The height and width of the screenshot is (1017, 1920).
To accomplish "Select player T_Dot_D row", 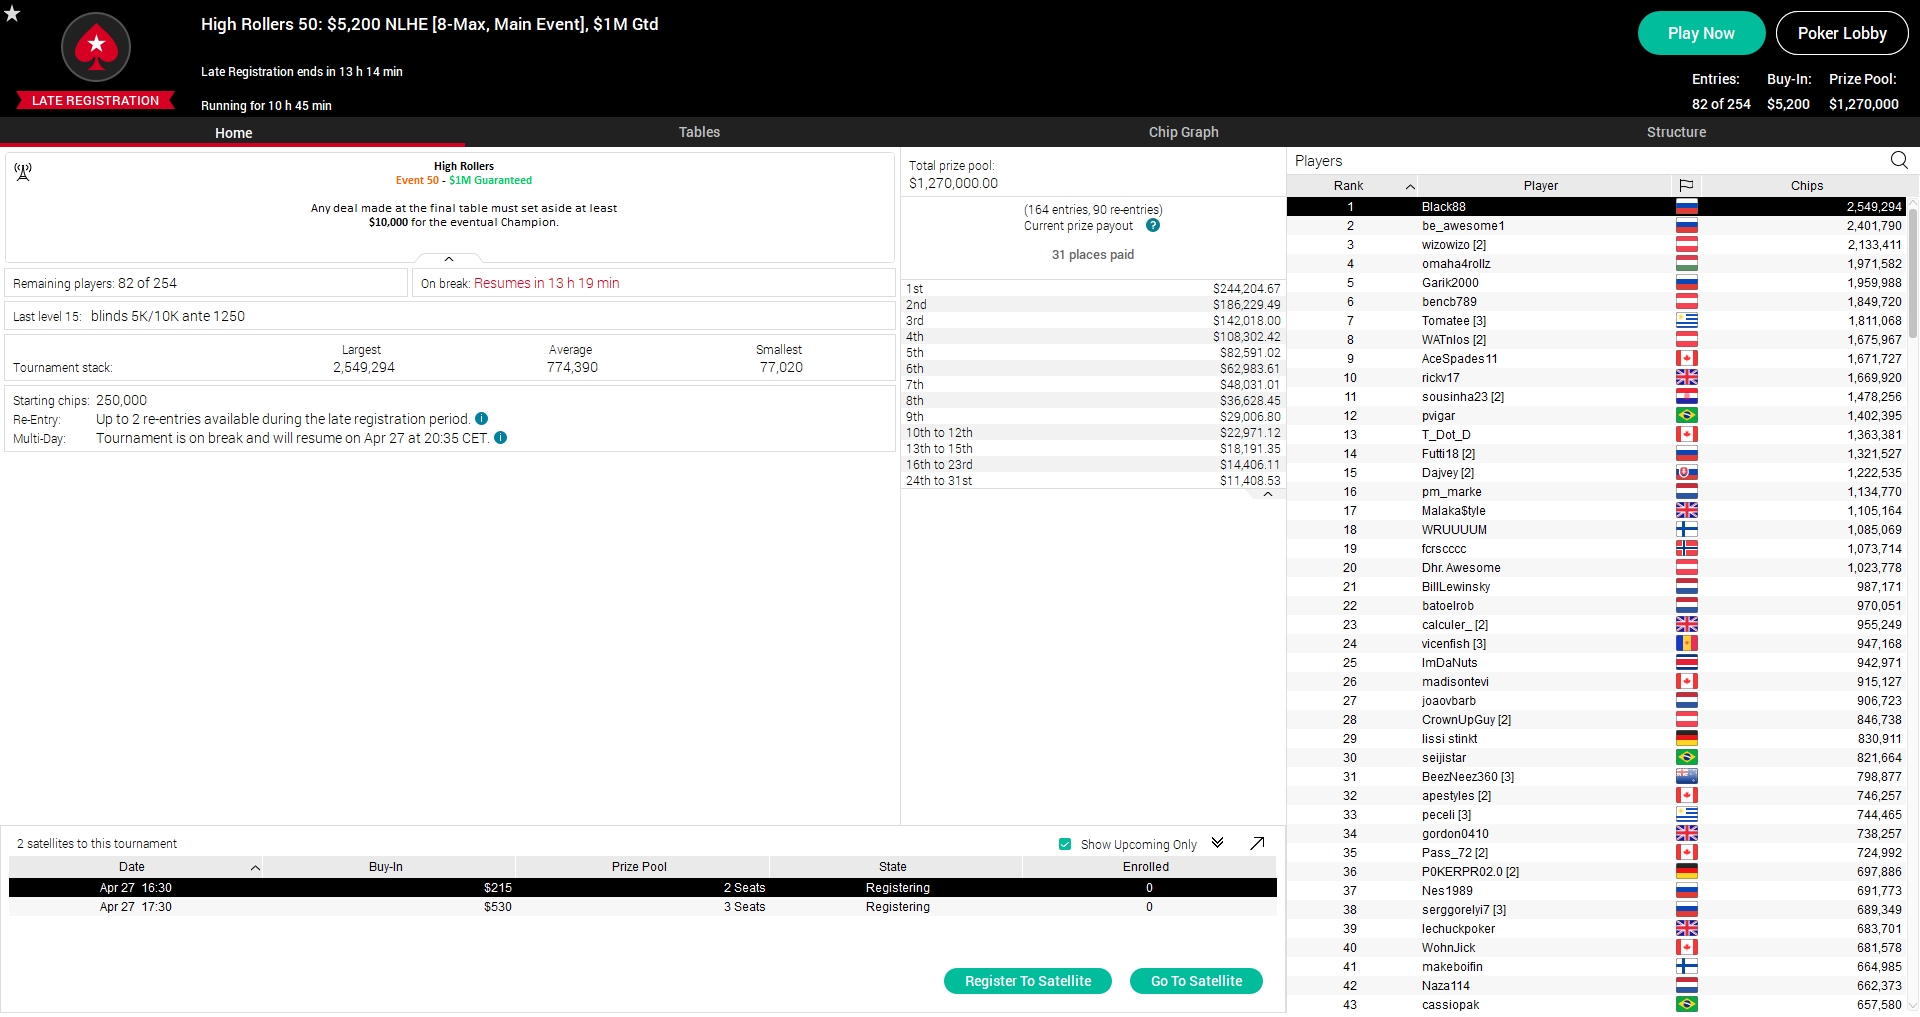I will tap(1596, 435).
